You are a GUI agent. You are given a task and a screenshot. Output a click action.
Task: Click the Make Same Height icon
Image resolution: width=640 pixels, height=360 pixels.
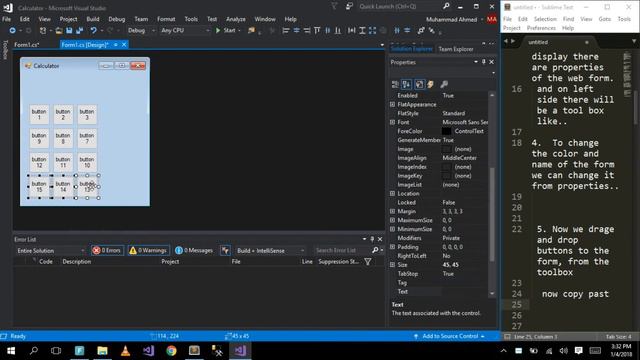tap(362, 31)
